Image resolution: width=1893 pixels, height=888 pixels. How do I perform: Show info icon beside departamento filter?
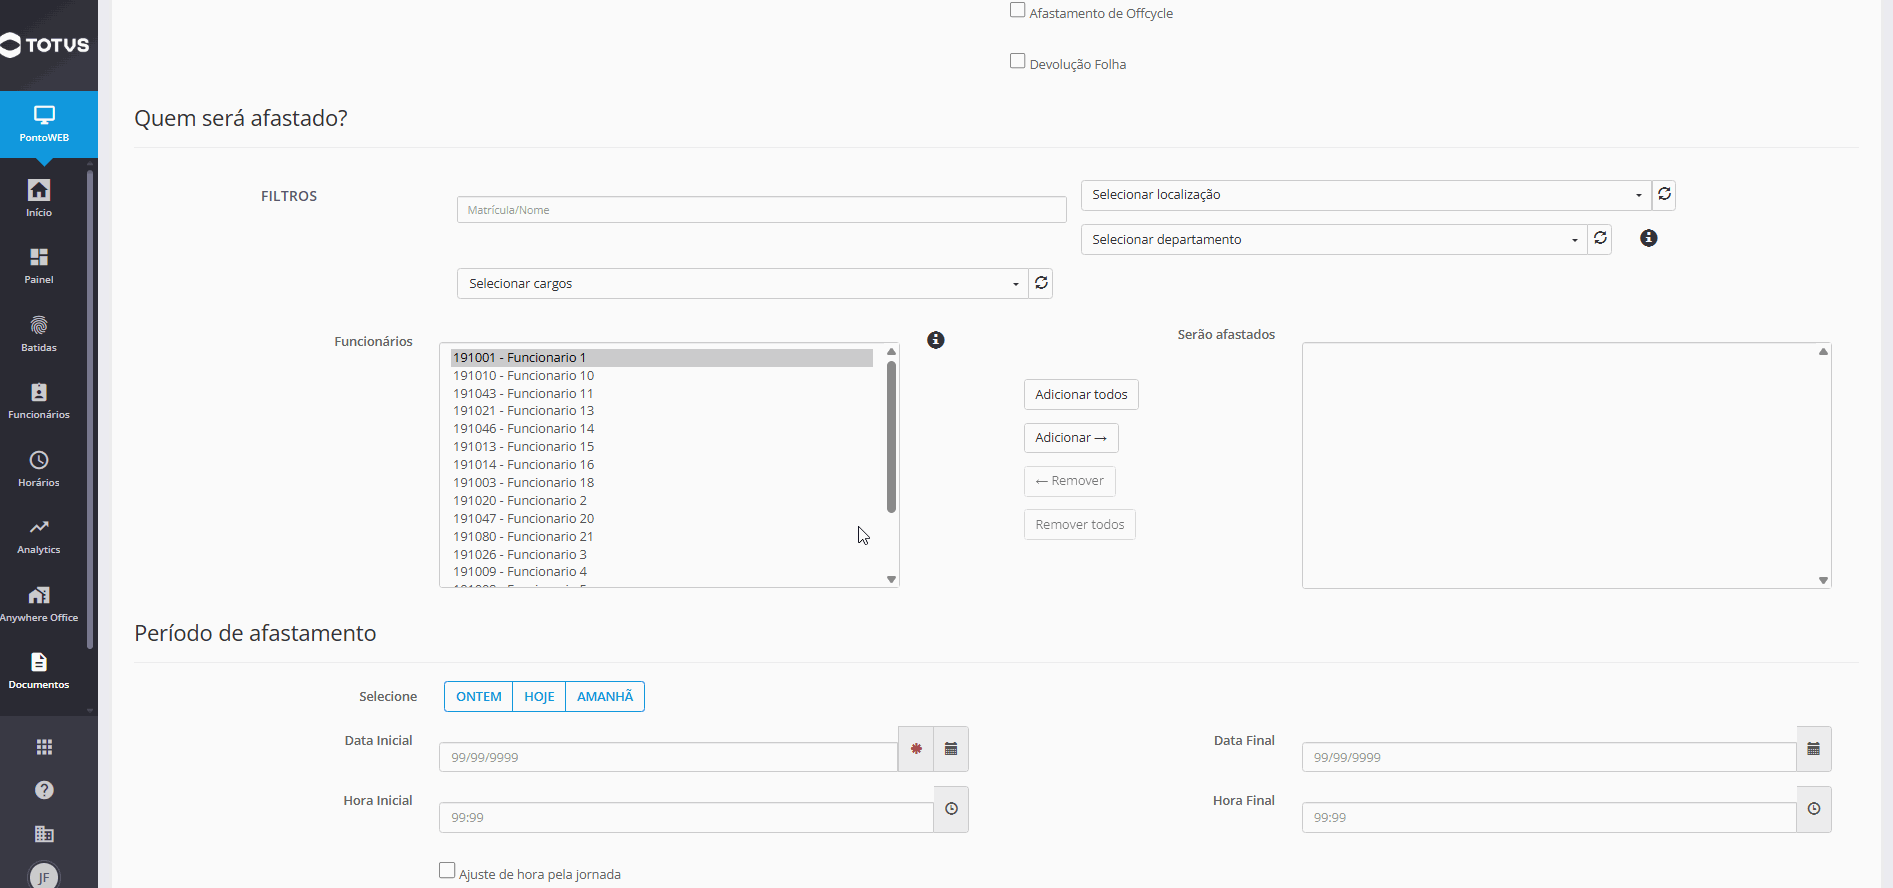point(1649,238)
